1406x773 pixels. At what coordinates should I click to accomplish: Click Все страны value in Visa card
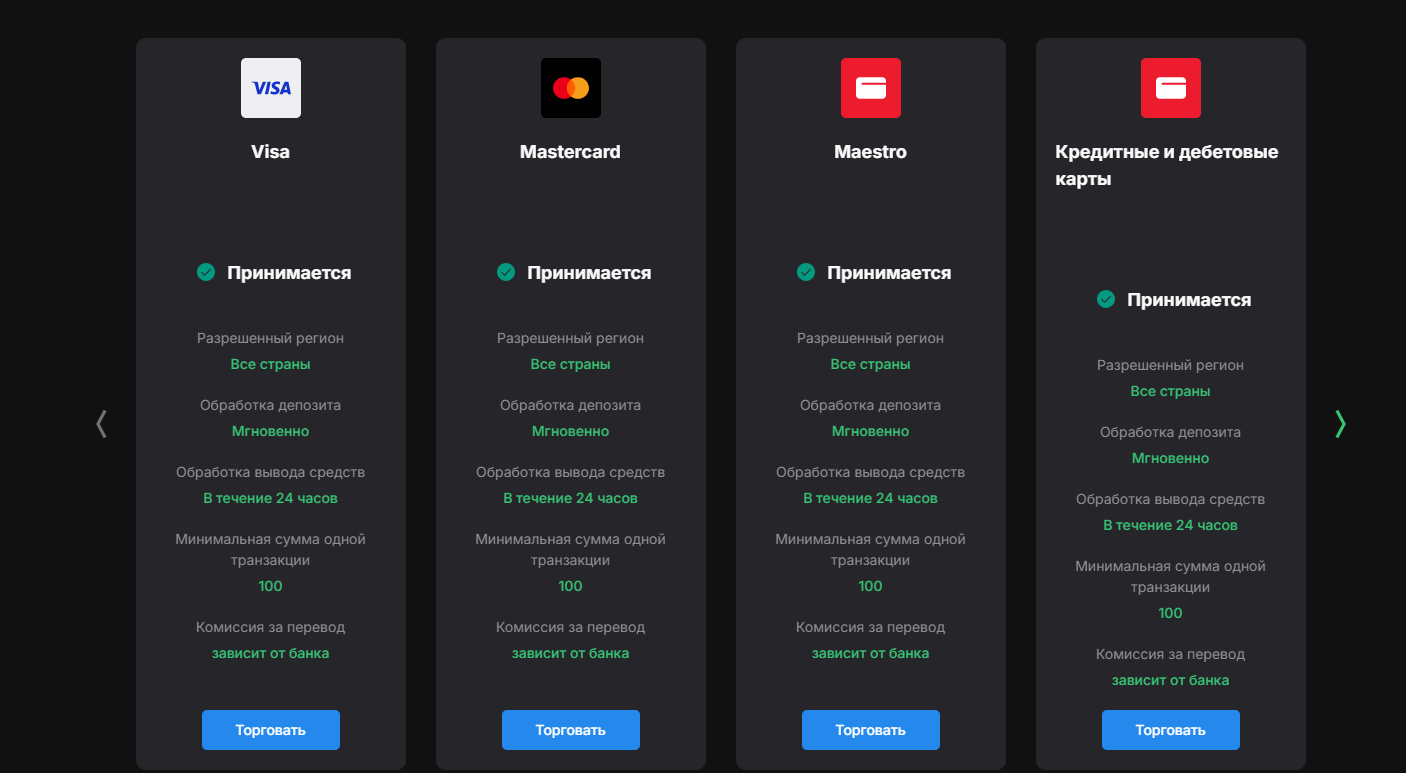tap(271, 364)
